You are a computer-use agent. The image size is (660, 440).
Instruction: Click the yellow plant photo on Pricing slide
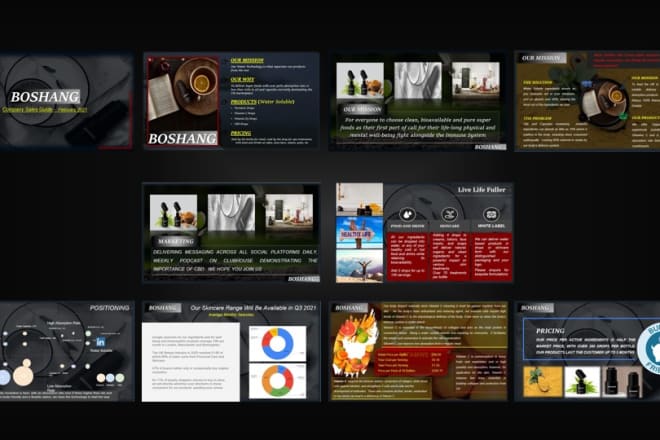tap(543, 381)
